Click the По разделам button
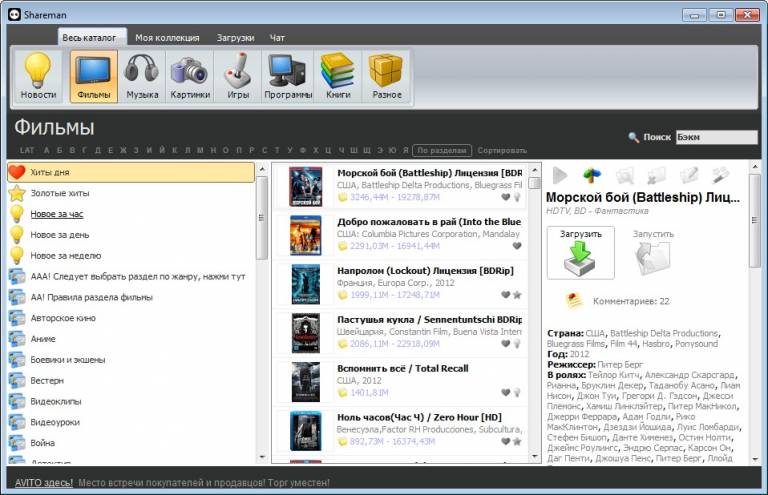Image resolution: width=768 pixels, height=495 pixels. (x=442, y=150)
